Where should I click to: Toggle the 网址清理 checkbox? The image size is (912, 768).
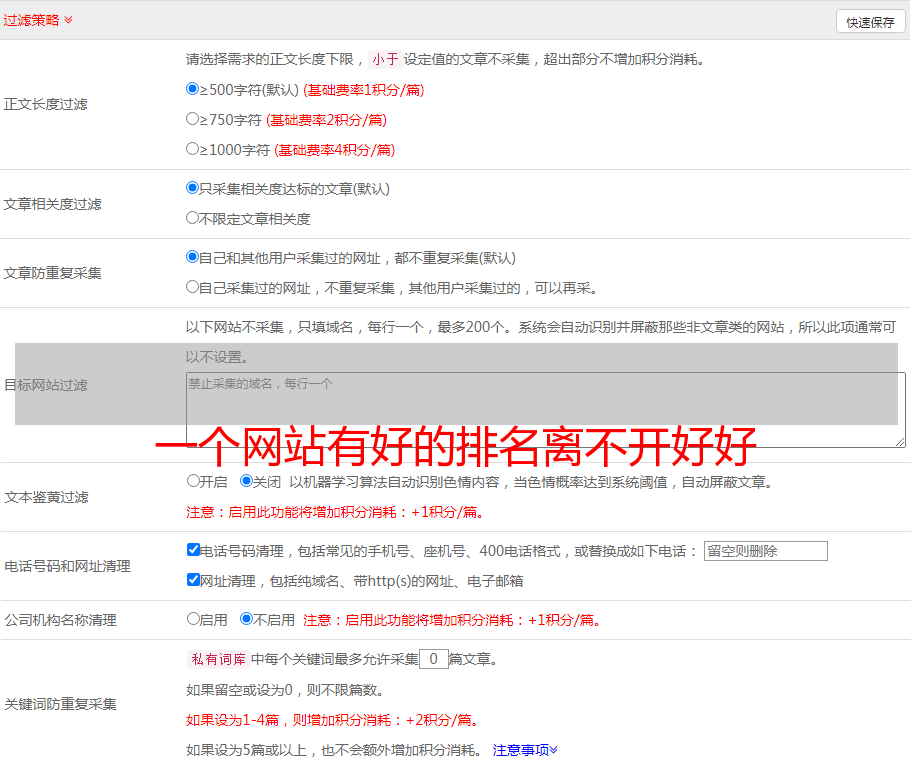click(x=194, y=580)
